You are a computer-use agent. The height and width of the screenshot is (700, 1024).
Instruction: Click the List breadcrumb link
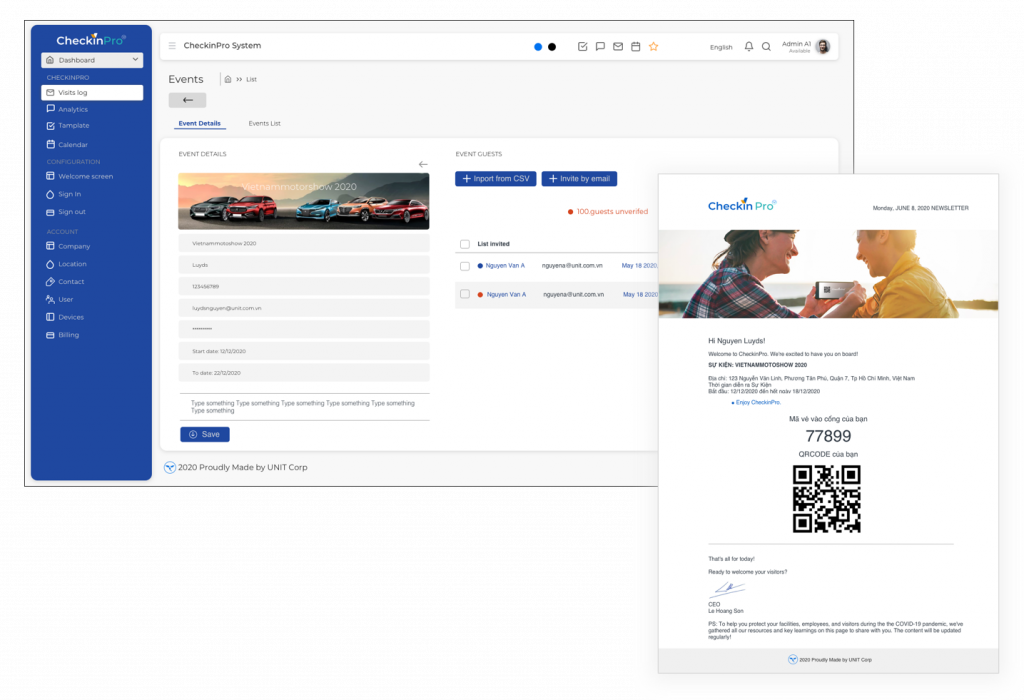(251, 79)
